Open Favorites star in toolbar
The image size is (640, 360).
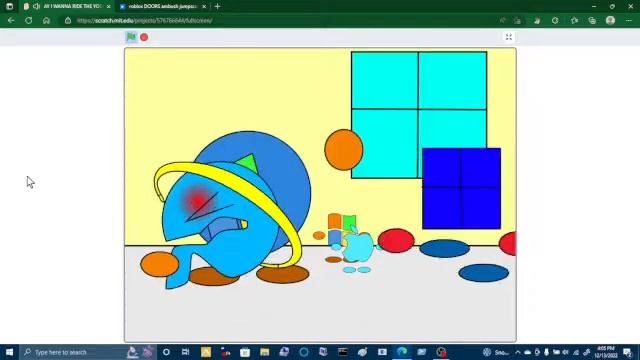[574, 20]
